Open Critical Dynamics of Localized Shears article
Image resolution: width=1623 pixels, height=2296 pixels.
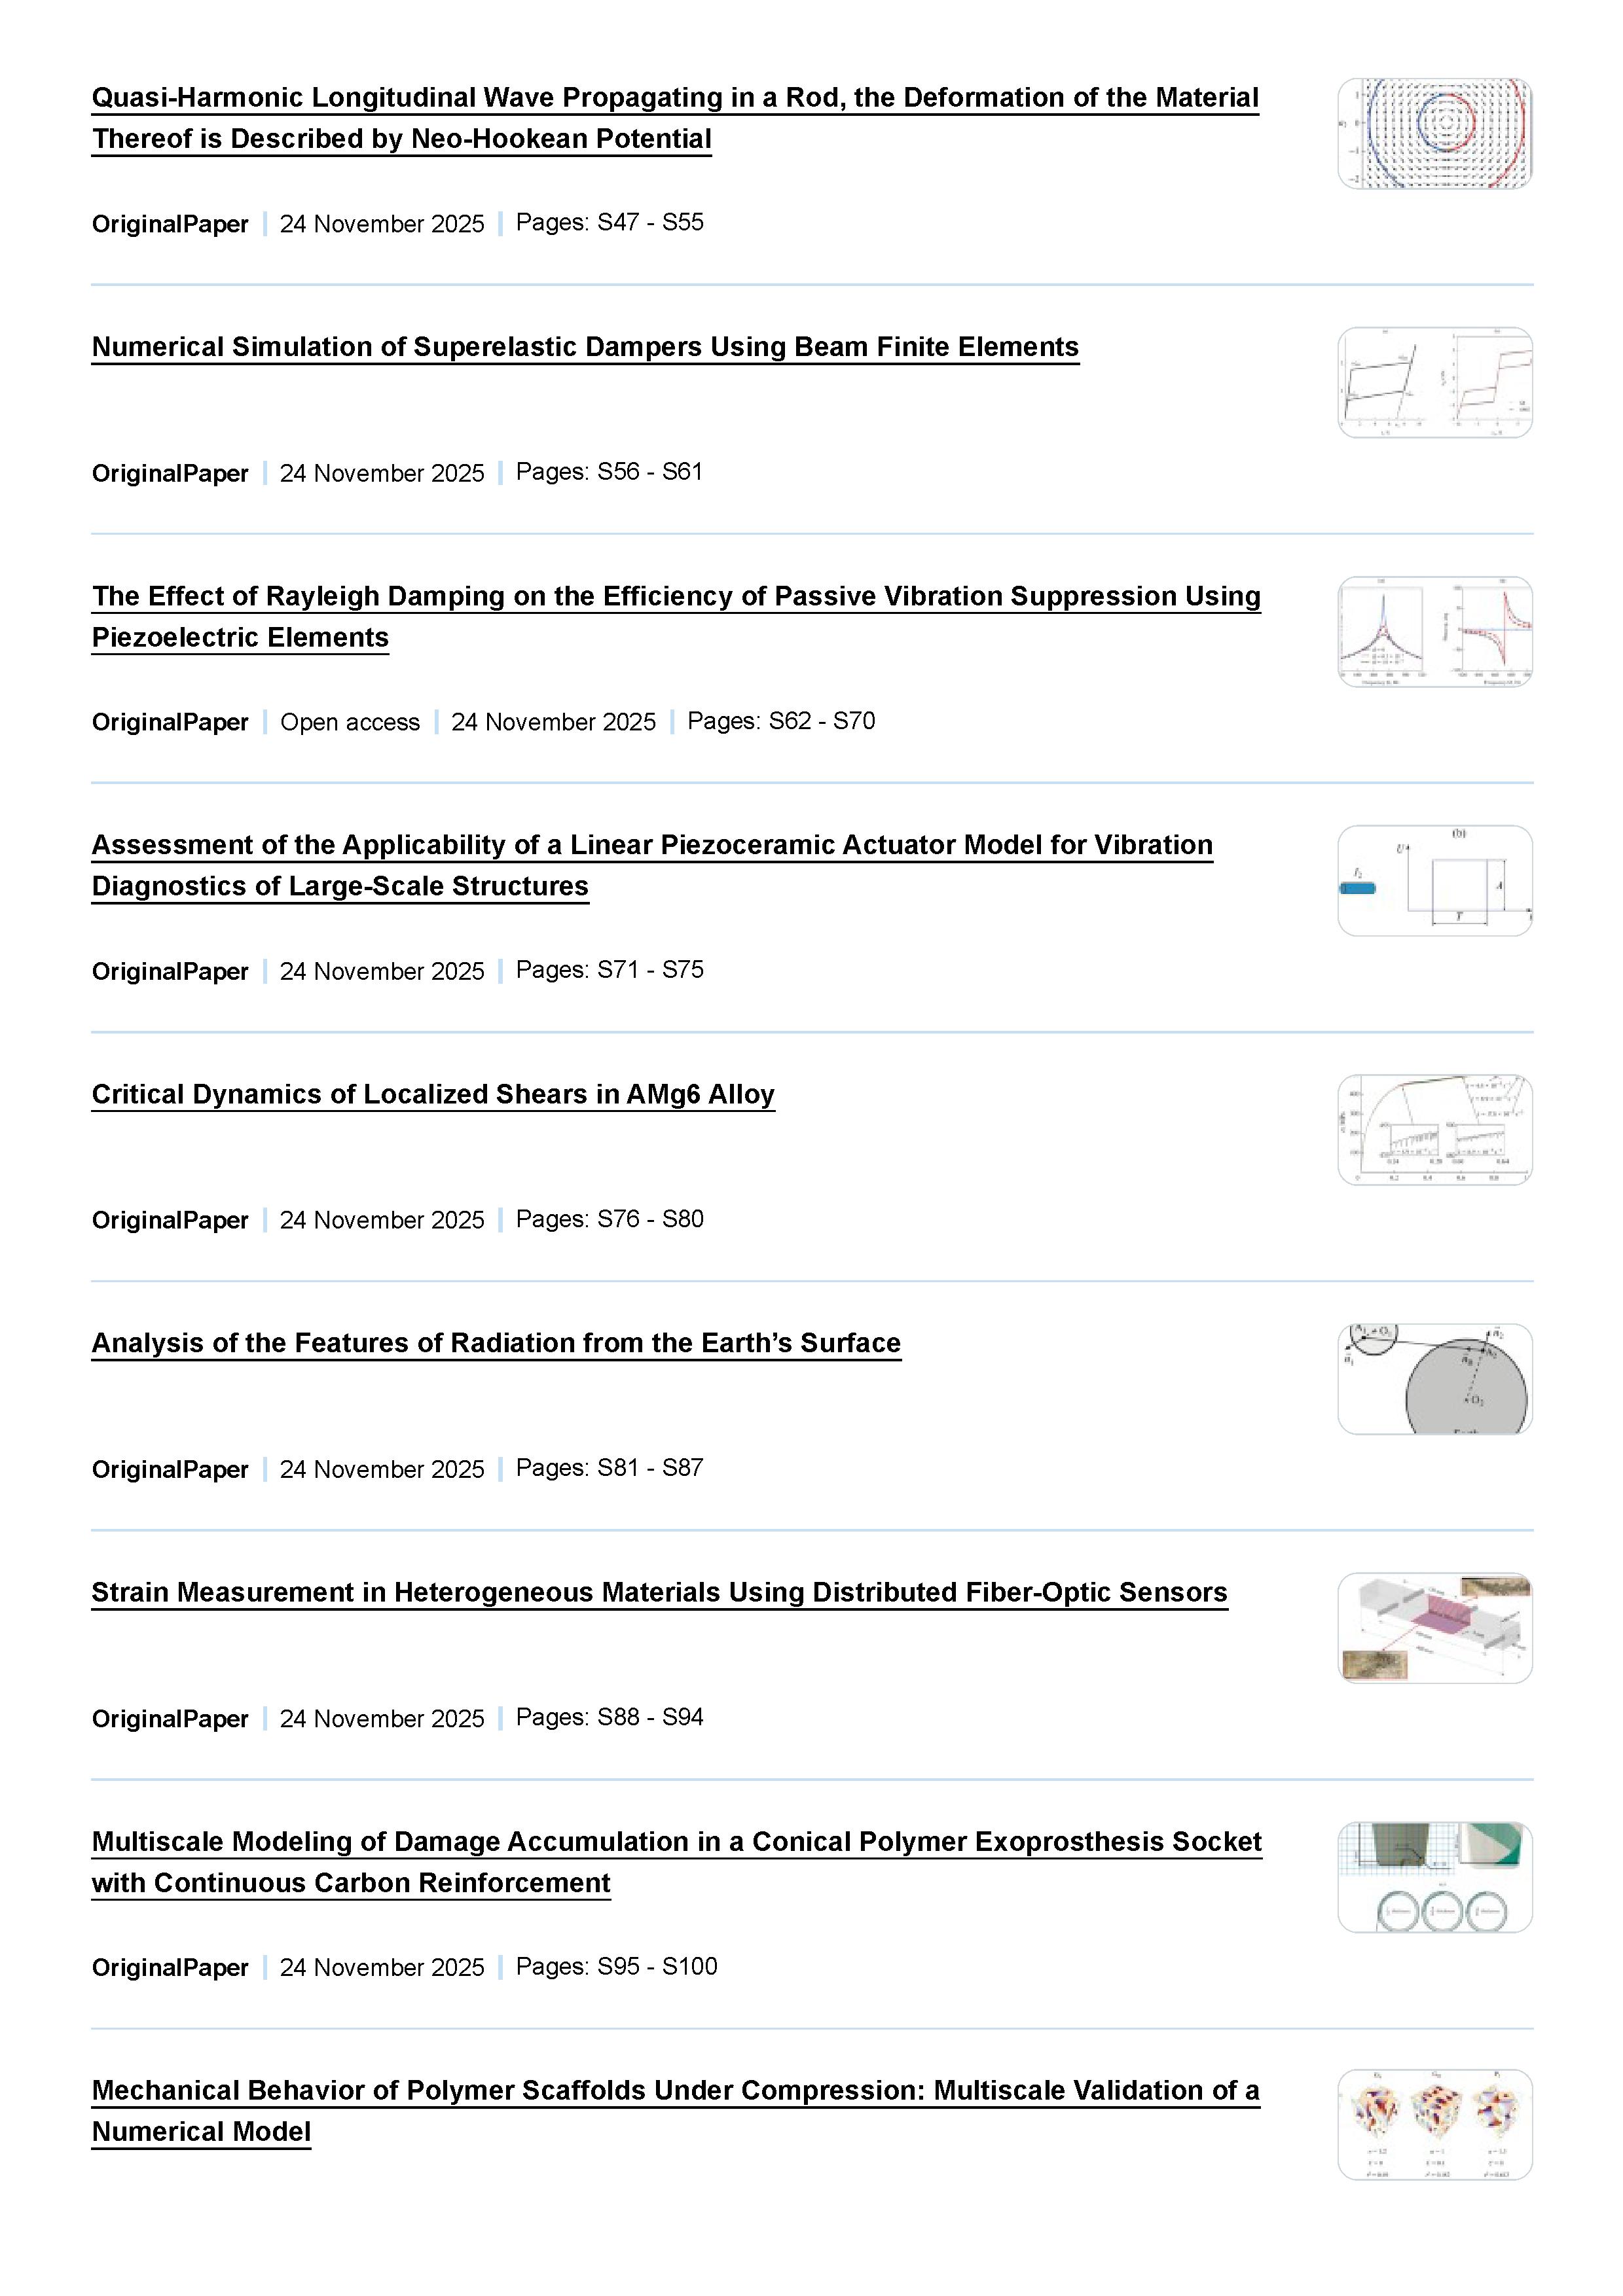(433, 1094)
